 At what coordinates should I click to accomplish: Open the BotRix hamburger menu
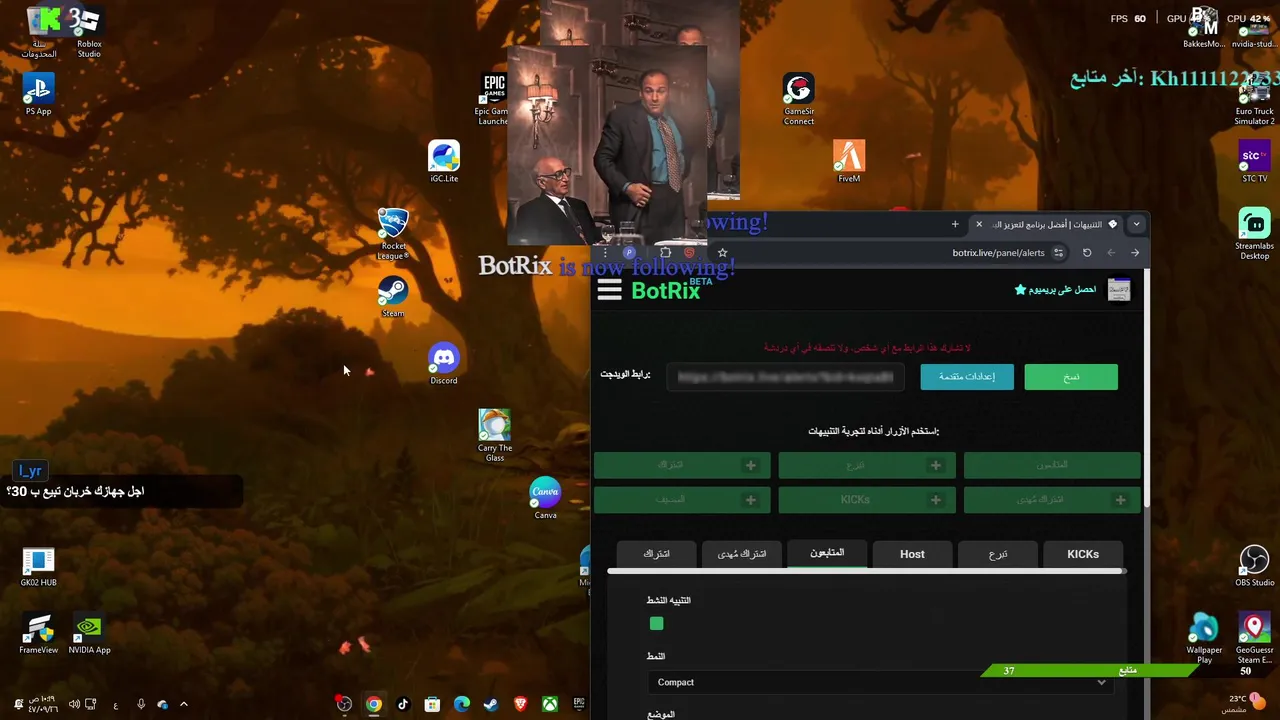pyautogui.click(x=609, y=290)
